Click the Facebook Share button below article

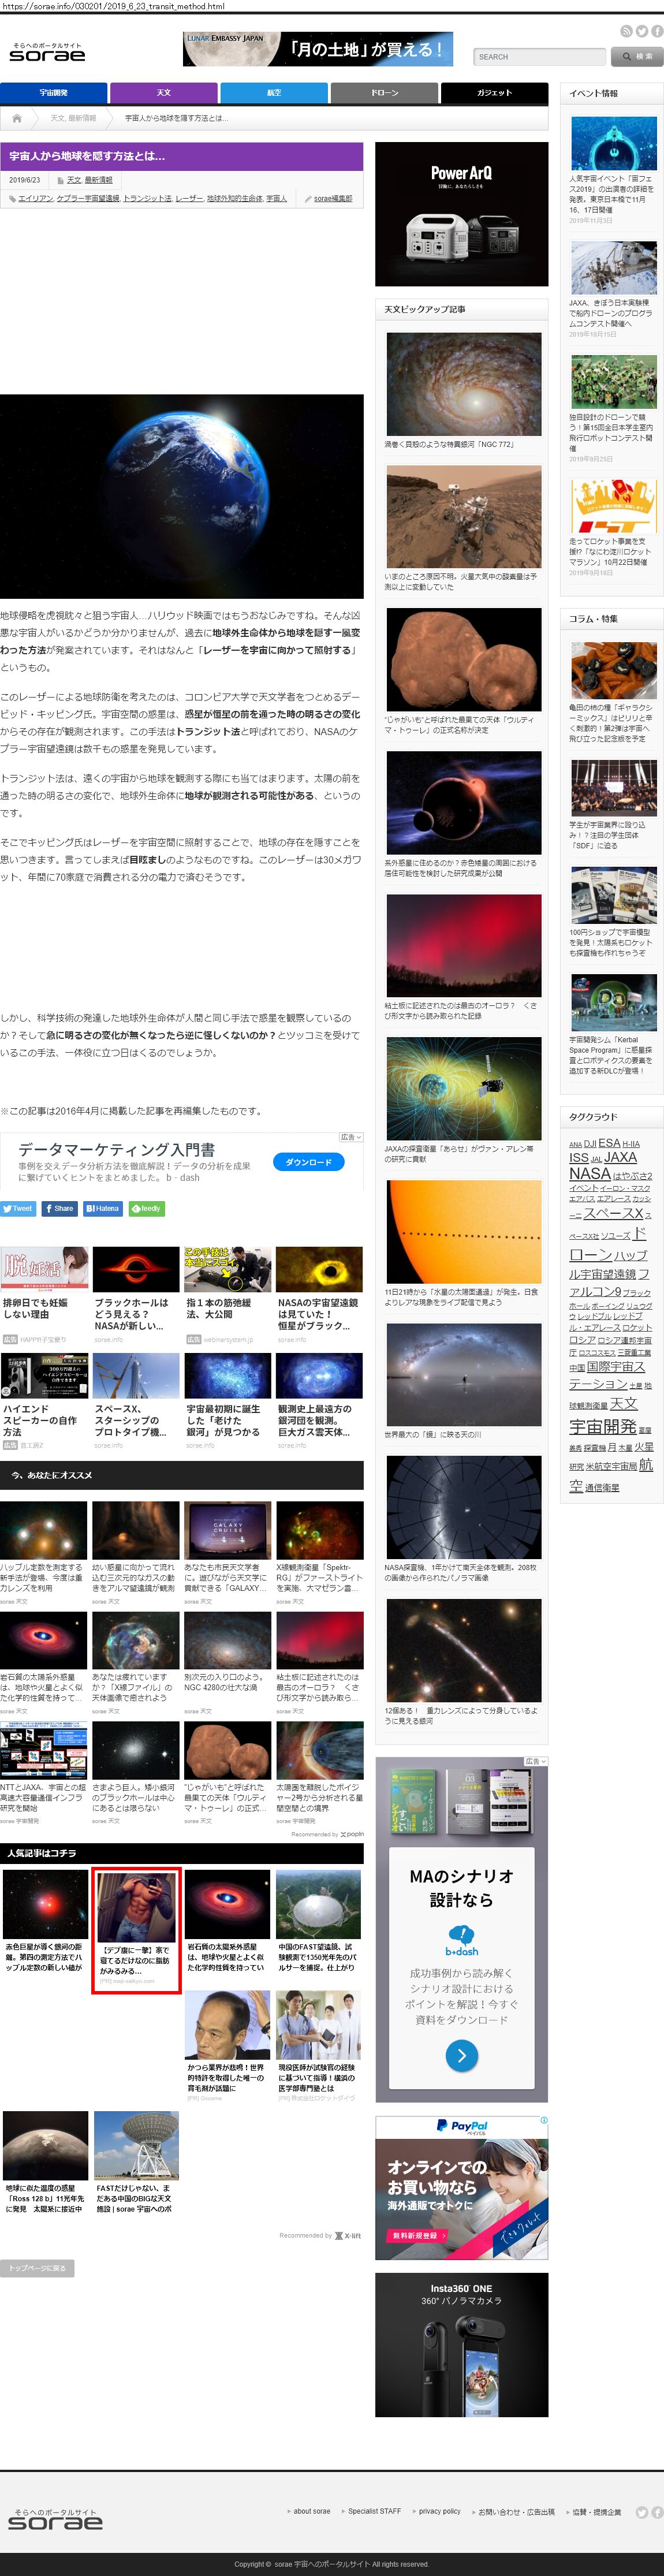coord(59,1208)
